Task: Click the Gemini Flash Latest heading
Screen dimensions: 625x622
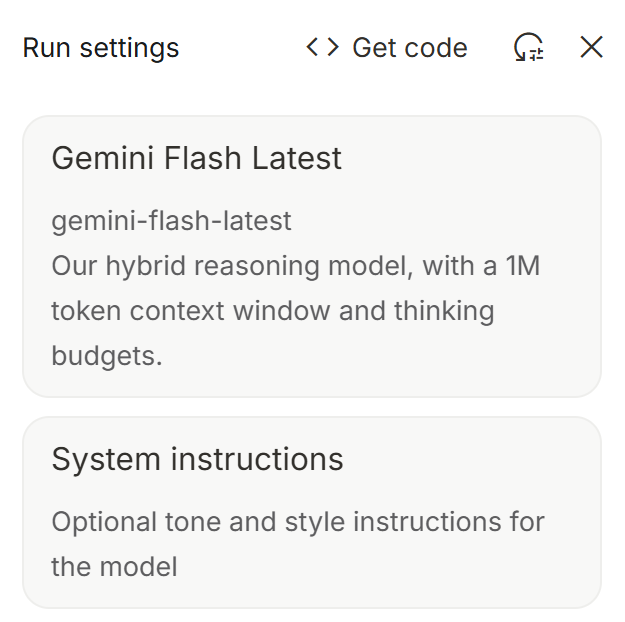Action: [196, 158]
